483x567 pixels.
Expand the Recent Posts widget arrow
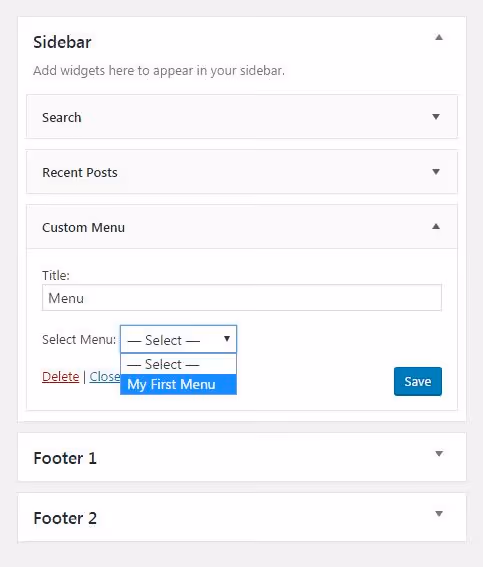point(436,172)
